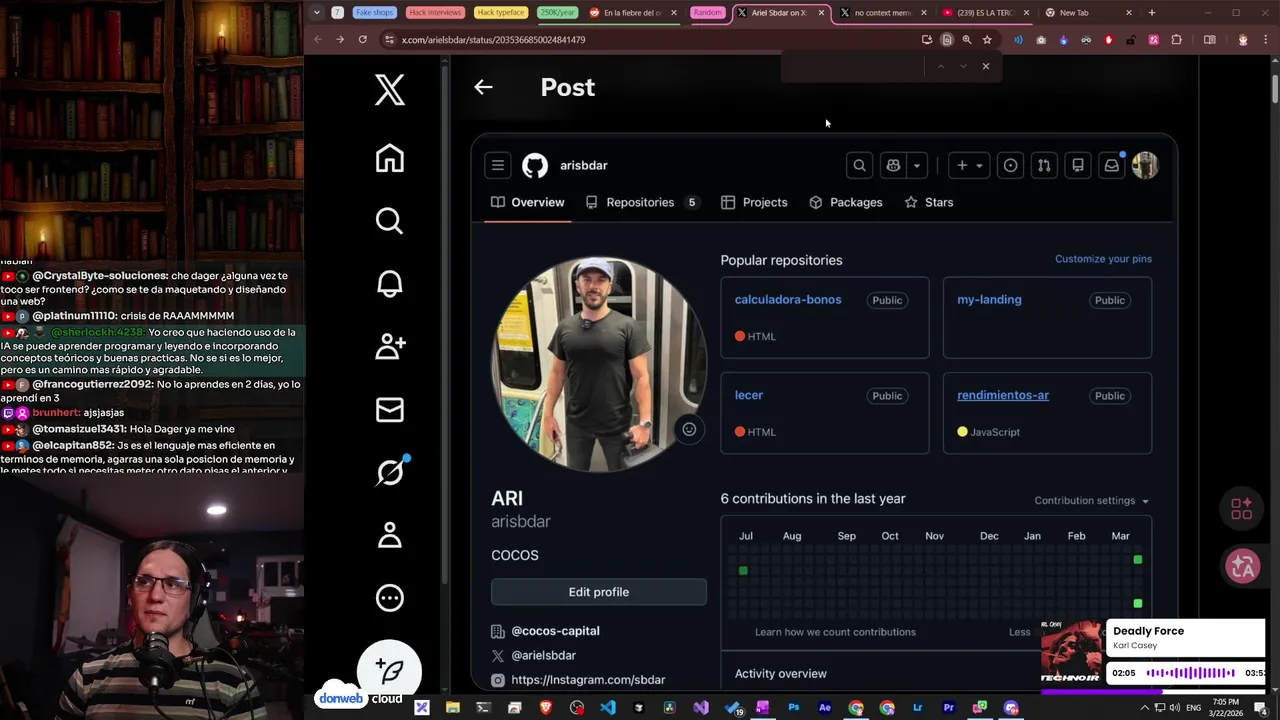Screen dimensions: 1280x720
Task: Select the Projects tab
Action: (754, 202)
